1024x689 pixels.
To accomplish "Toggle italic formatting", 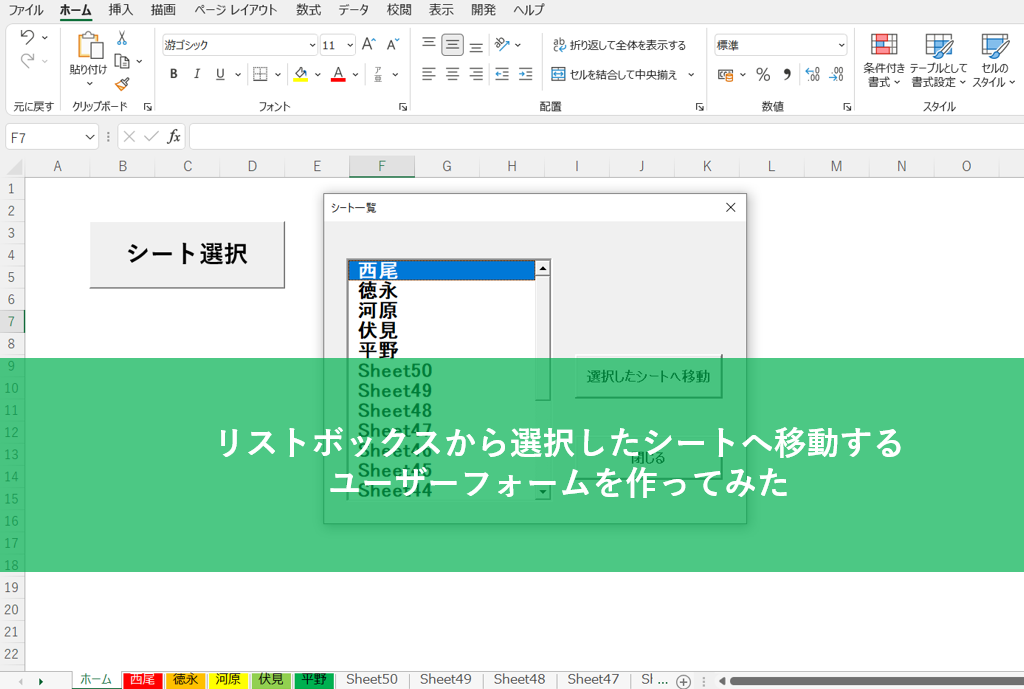I will (197, 74).
